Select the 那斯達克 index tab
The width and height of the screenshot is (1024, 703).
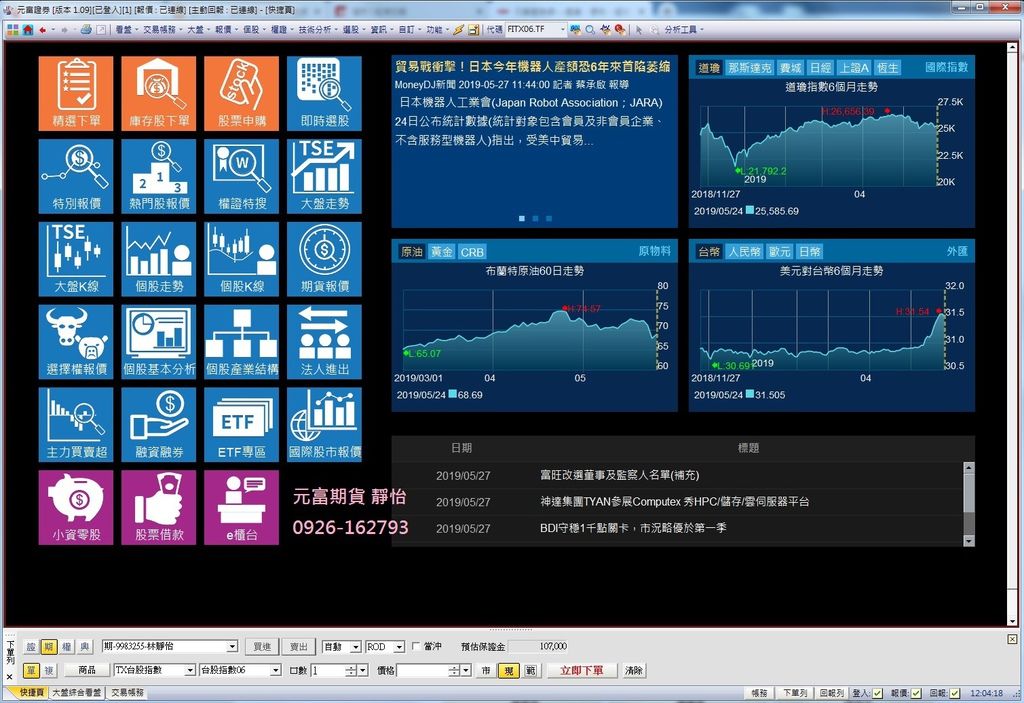[x=750, y=68]
